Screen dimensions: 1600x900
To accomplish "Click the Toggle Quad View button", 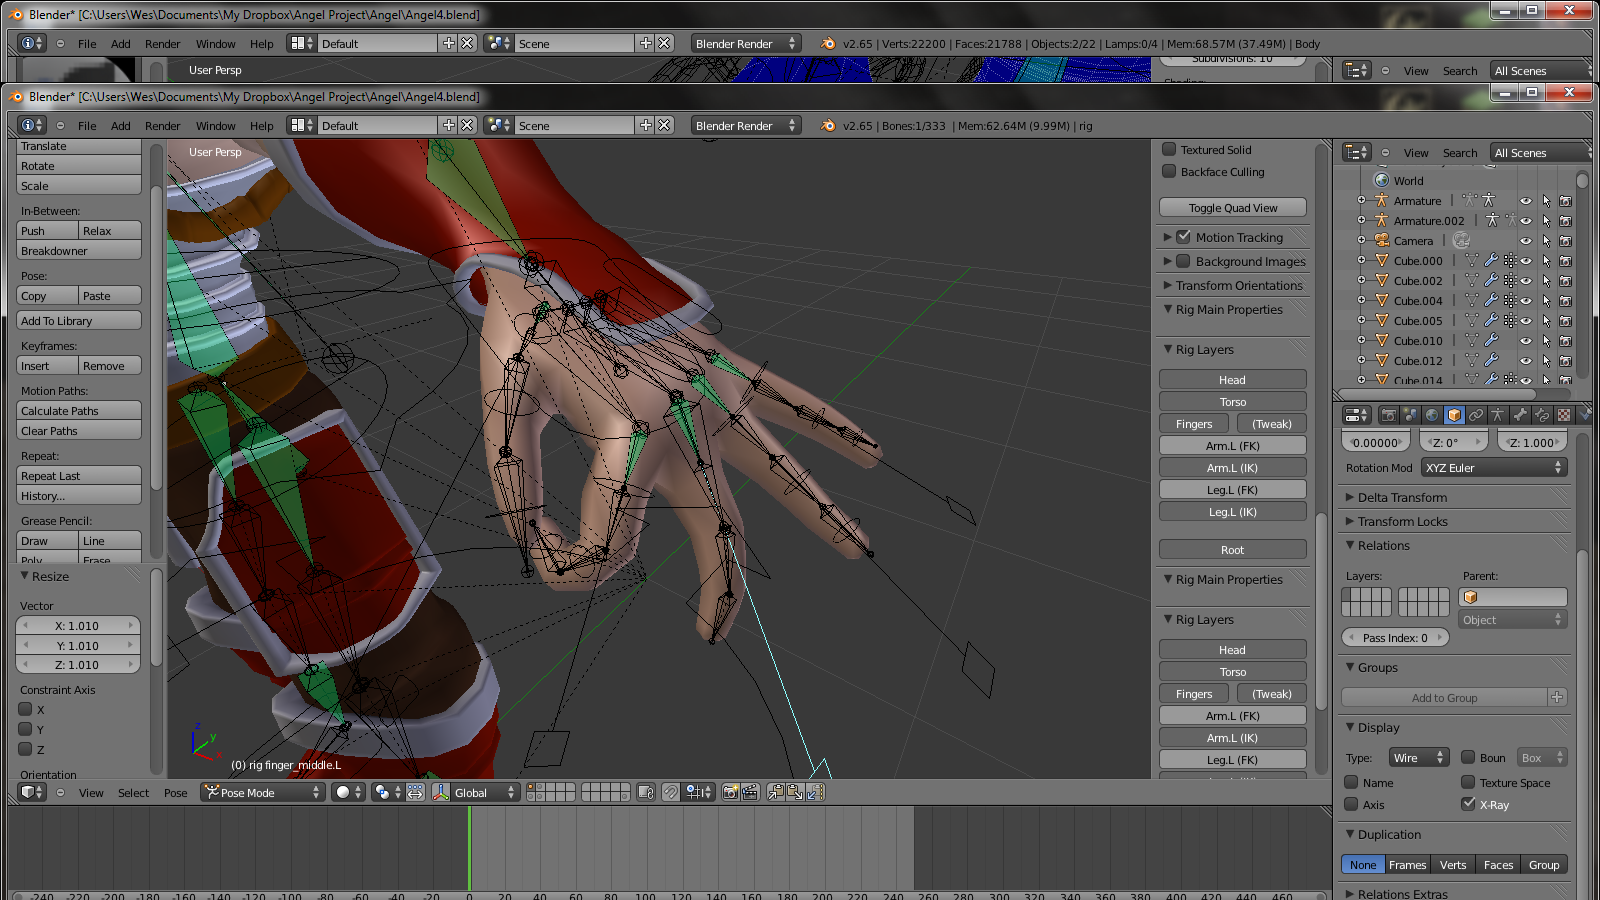I will pyautogui.click(x=1233, y=208).
